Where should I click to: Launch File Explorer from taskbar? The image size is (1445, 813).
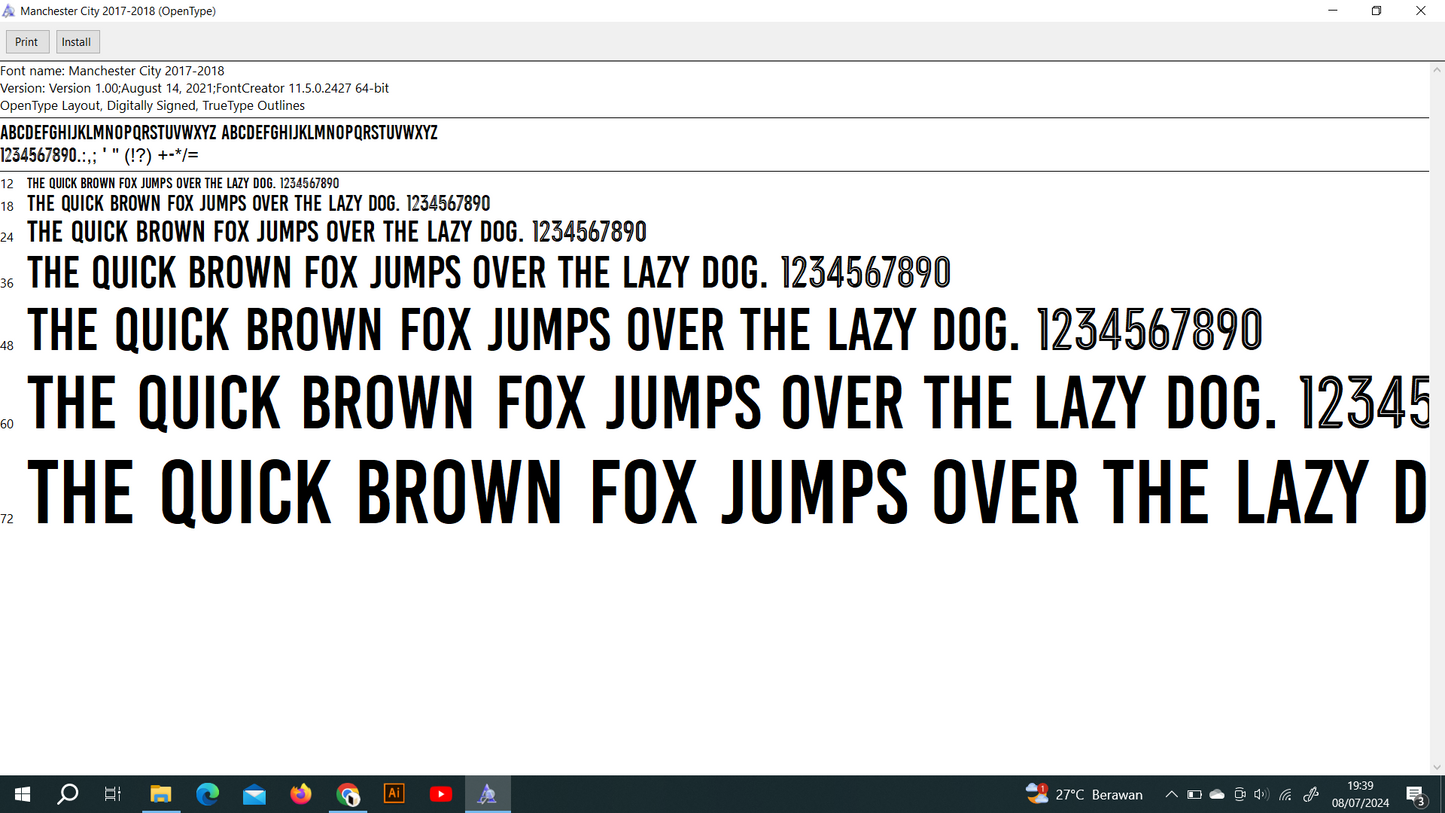coord(160,794)
